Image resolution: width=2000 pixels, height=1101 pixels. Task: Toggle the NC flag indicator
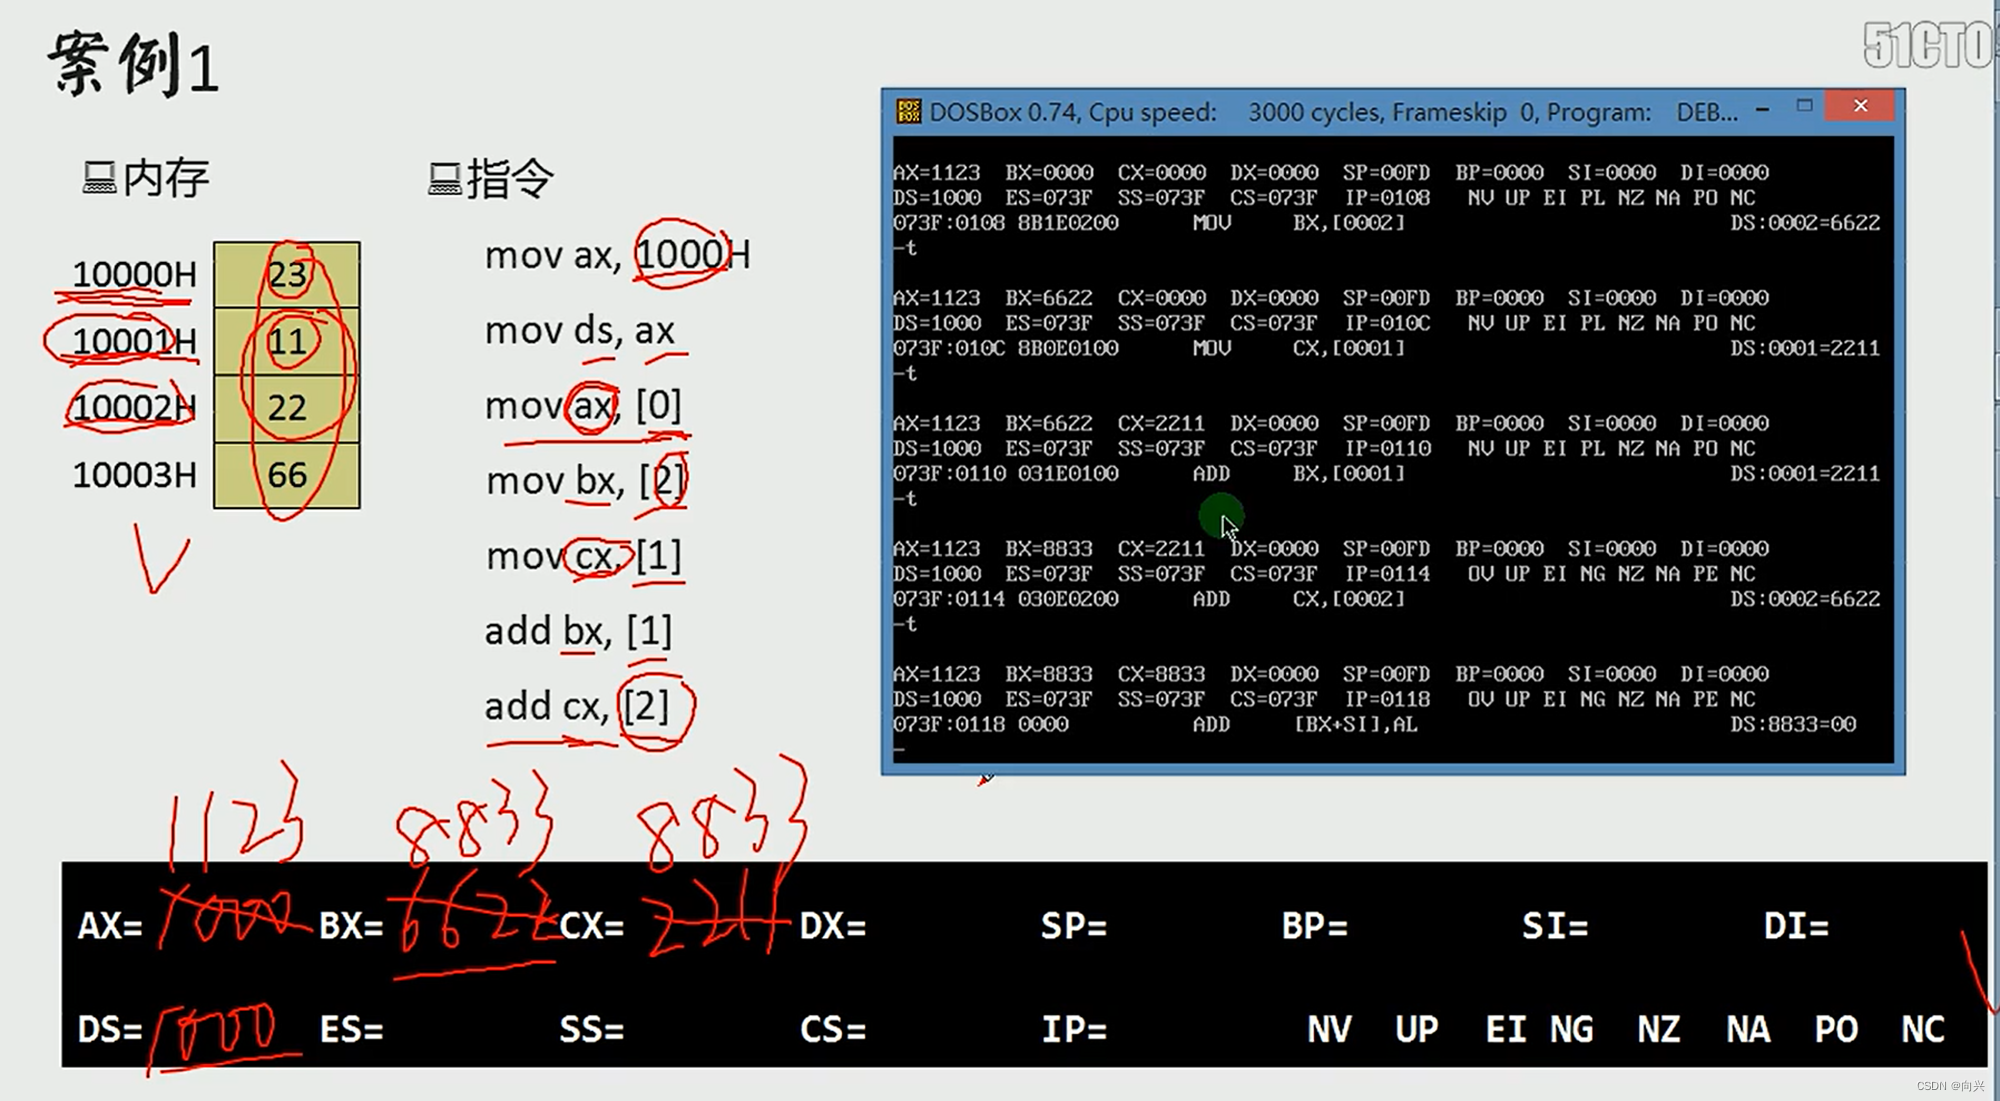(1922, 1029)
